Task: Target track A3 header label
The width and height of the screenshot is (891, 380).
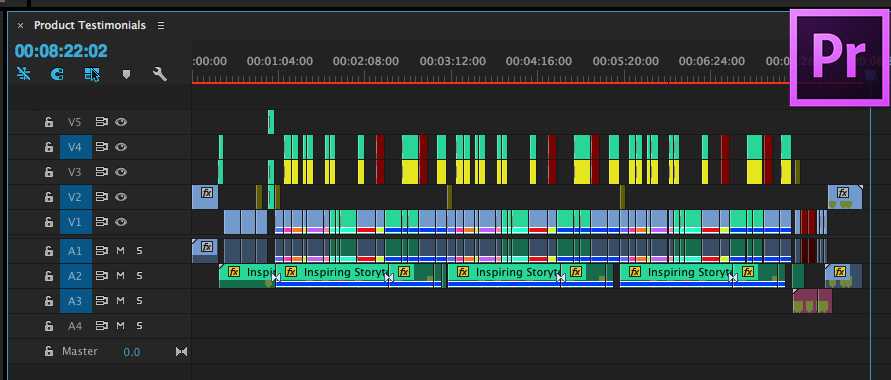Action: pos(75,301)
